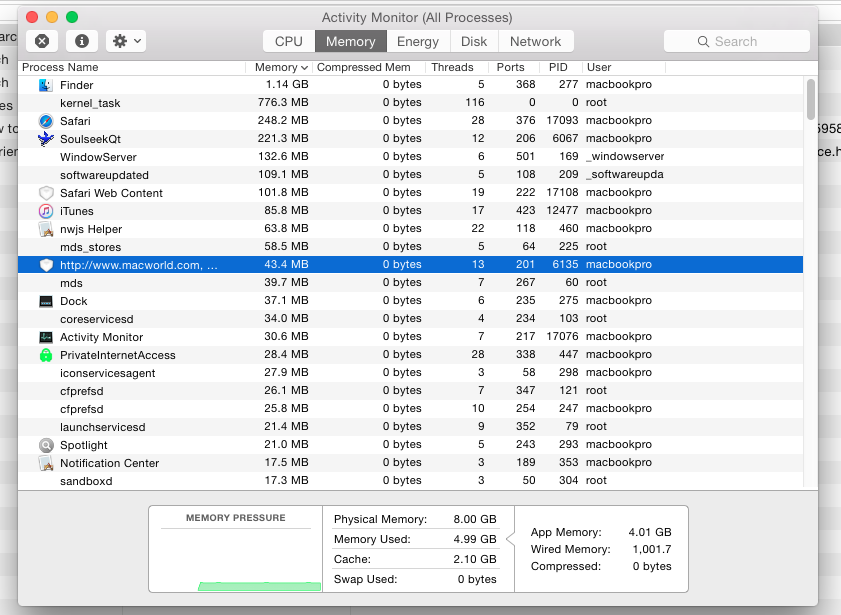Open the process Info inspector button
Viewport: 841px width, 615px height.
click(82, 41)
